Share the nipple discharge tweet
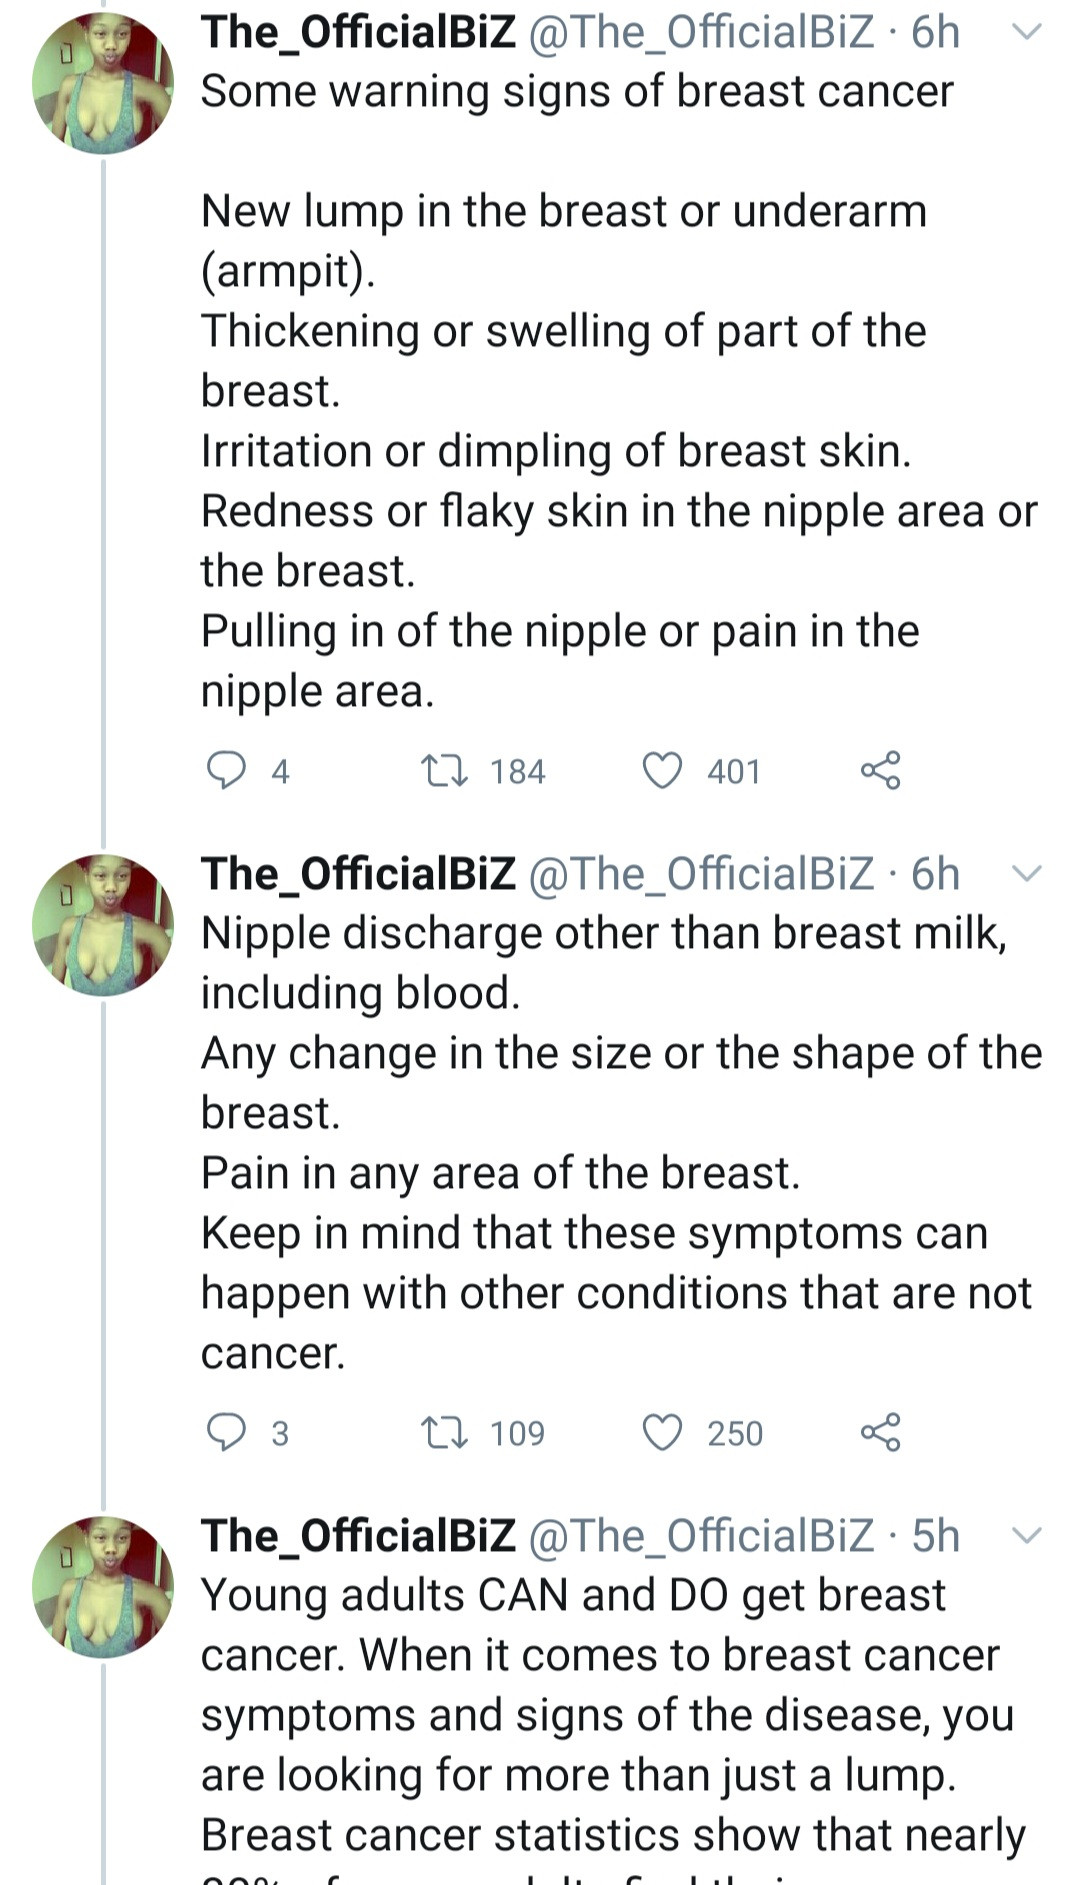This screenshot has width=1080, height=1885. [x=880, y=1432]
